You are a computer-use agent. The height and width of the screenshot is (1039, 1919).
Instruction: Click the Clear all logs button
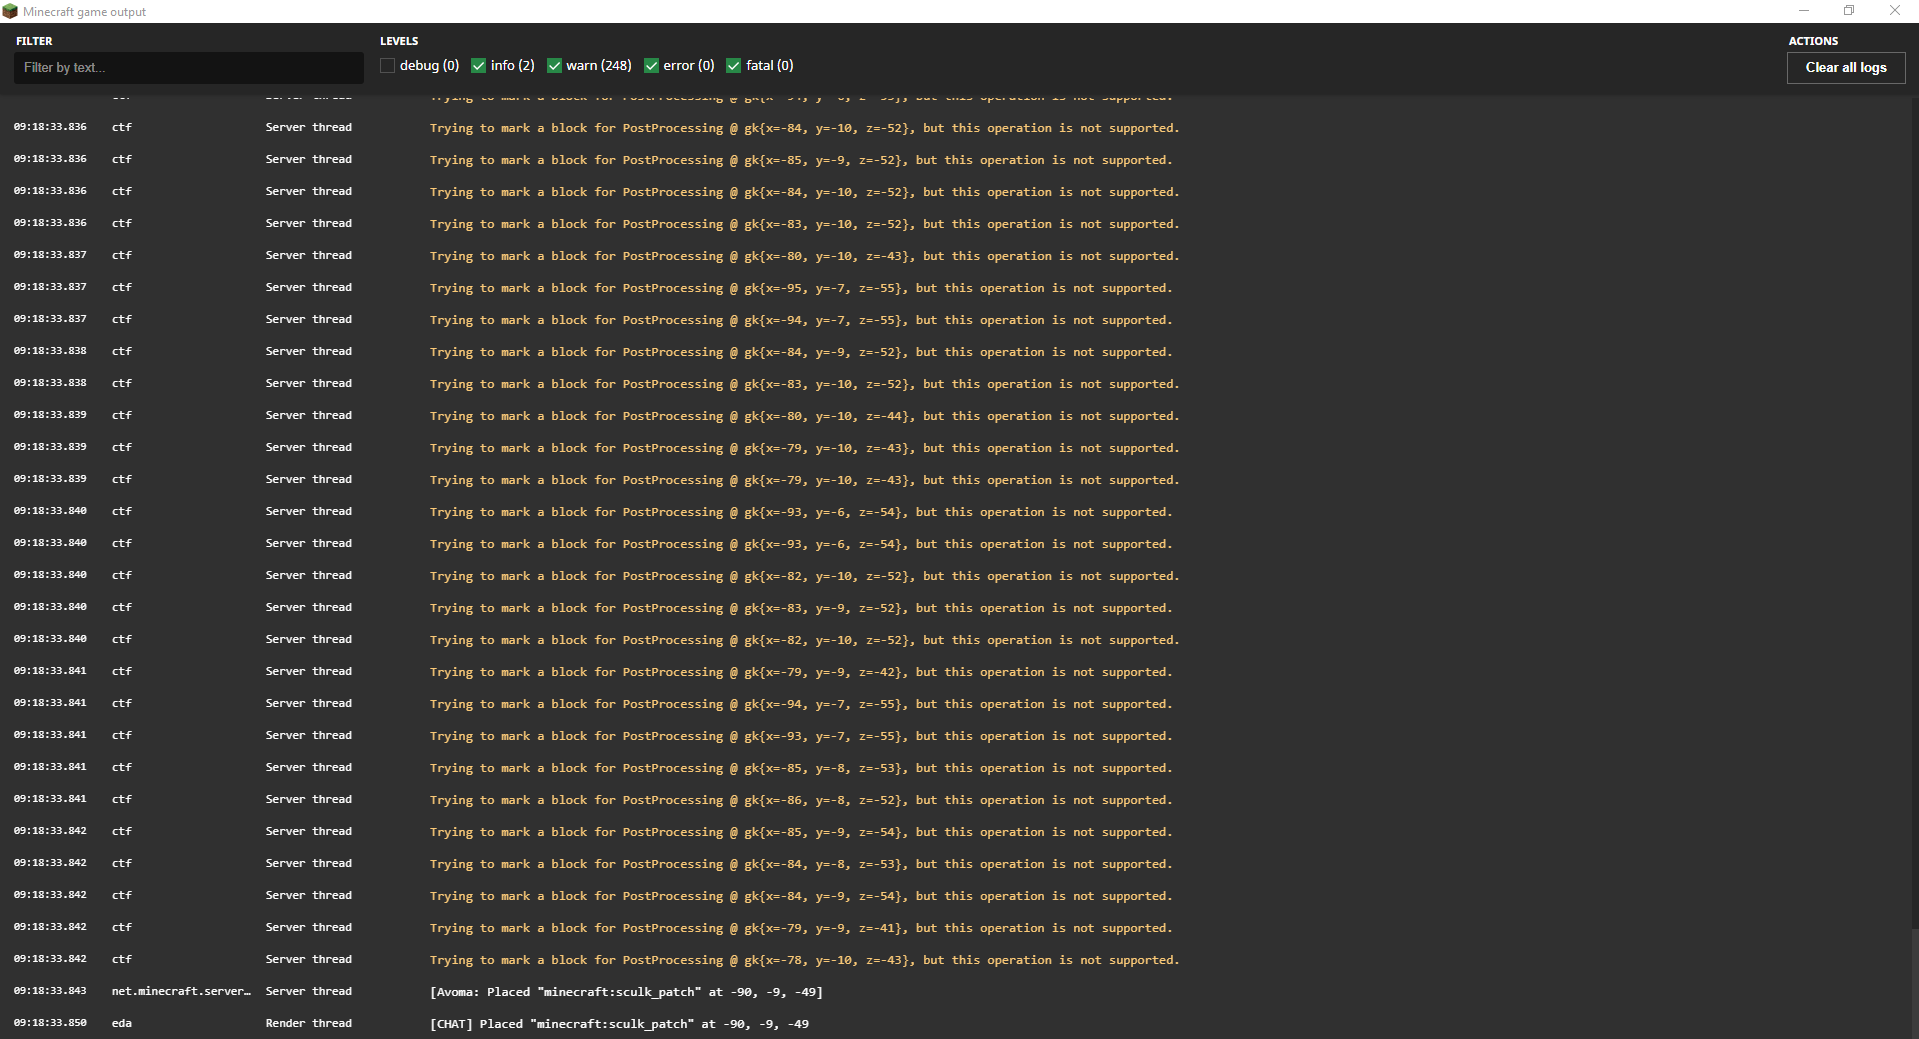[x=1846, y=67]
